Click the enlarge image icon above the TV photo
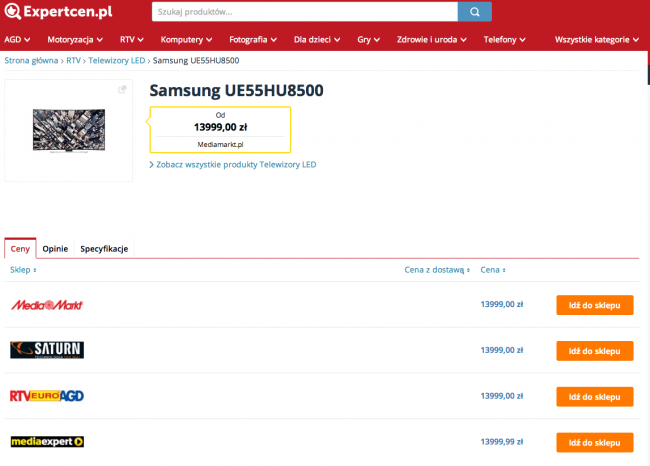This screenshot has height=466, width=650. (x=122, y=89)
